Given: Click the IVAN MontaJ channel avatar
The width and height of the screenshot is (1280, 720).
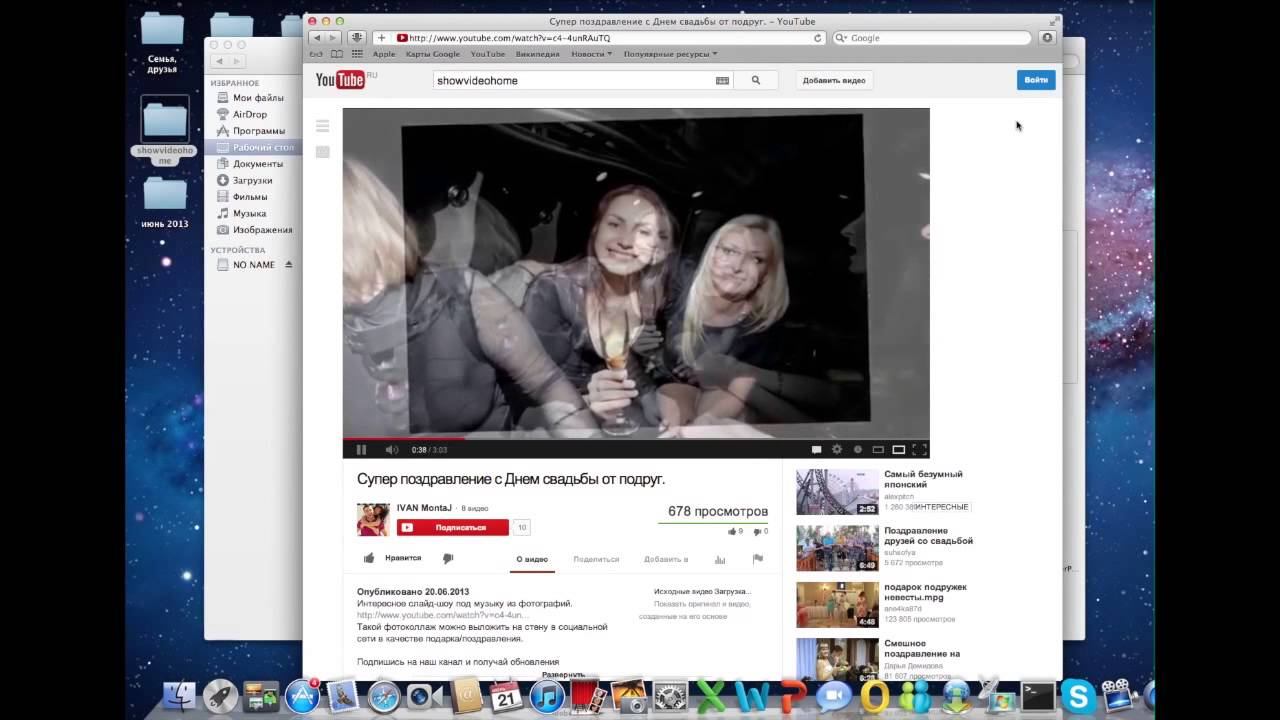Looking at the screenshot, I should tap(373, 519).
